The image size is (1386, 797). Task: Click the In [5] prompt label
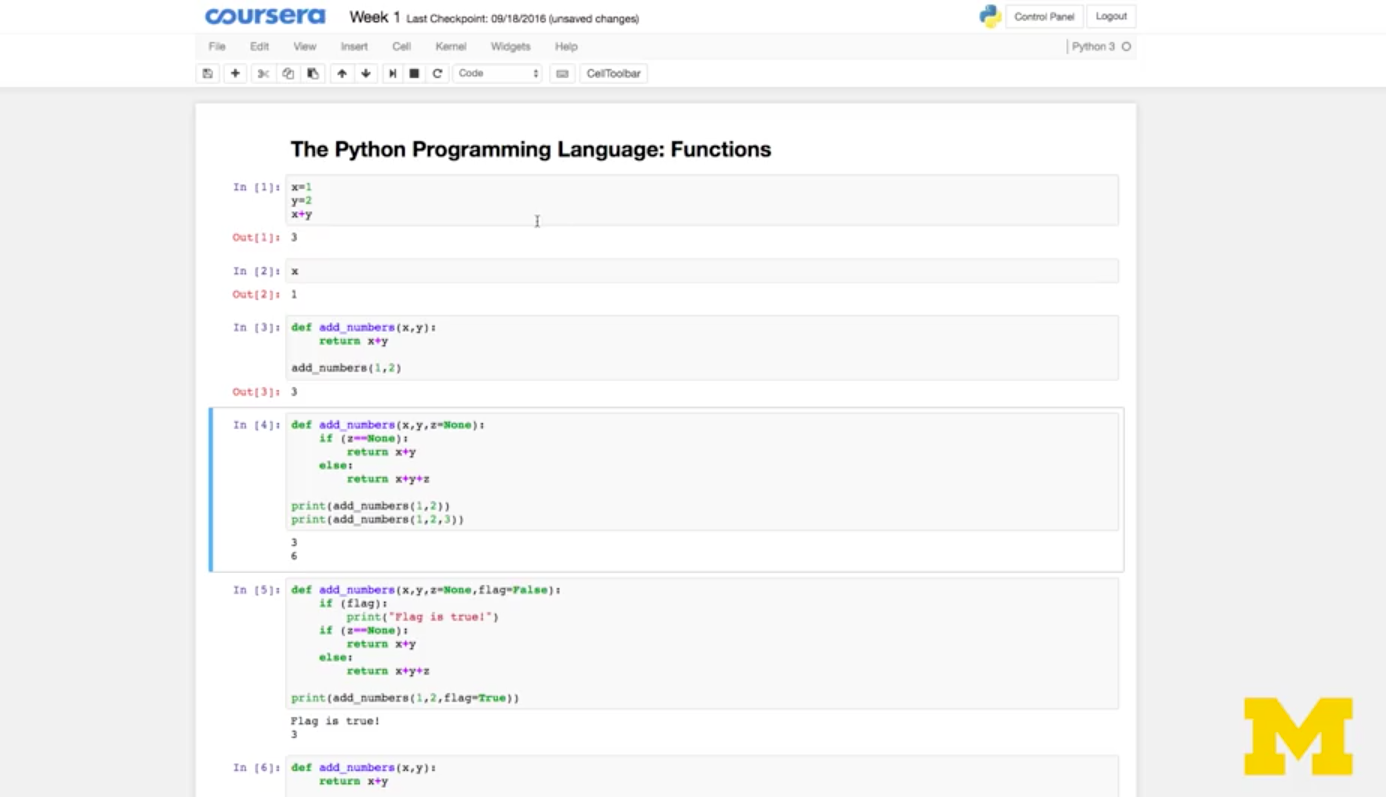(x=256, y=590)
